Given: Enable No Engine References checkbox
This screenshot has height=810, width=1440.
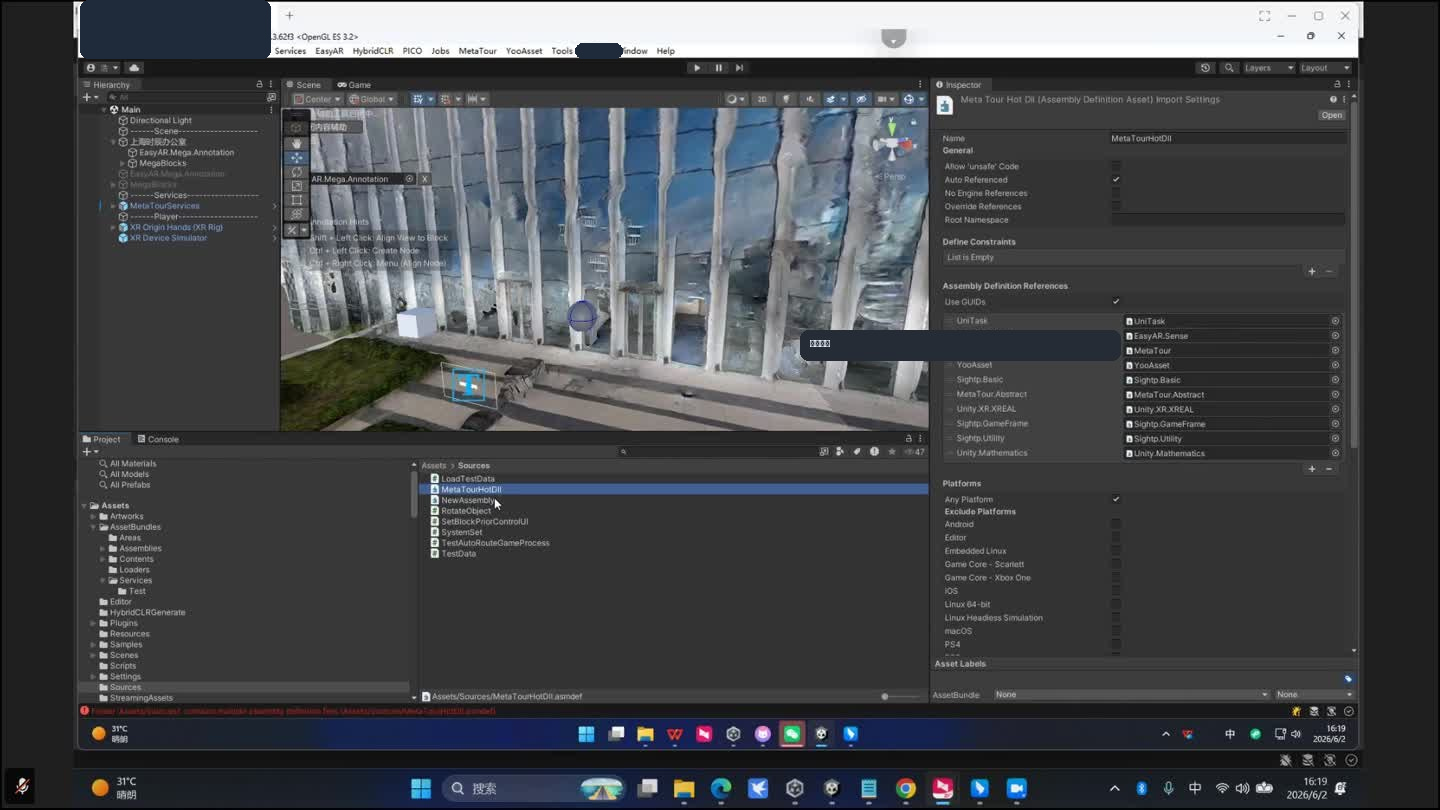Looking at the screenshot, I should coord(1116,193).
